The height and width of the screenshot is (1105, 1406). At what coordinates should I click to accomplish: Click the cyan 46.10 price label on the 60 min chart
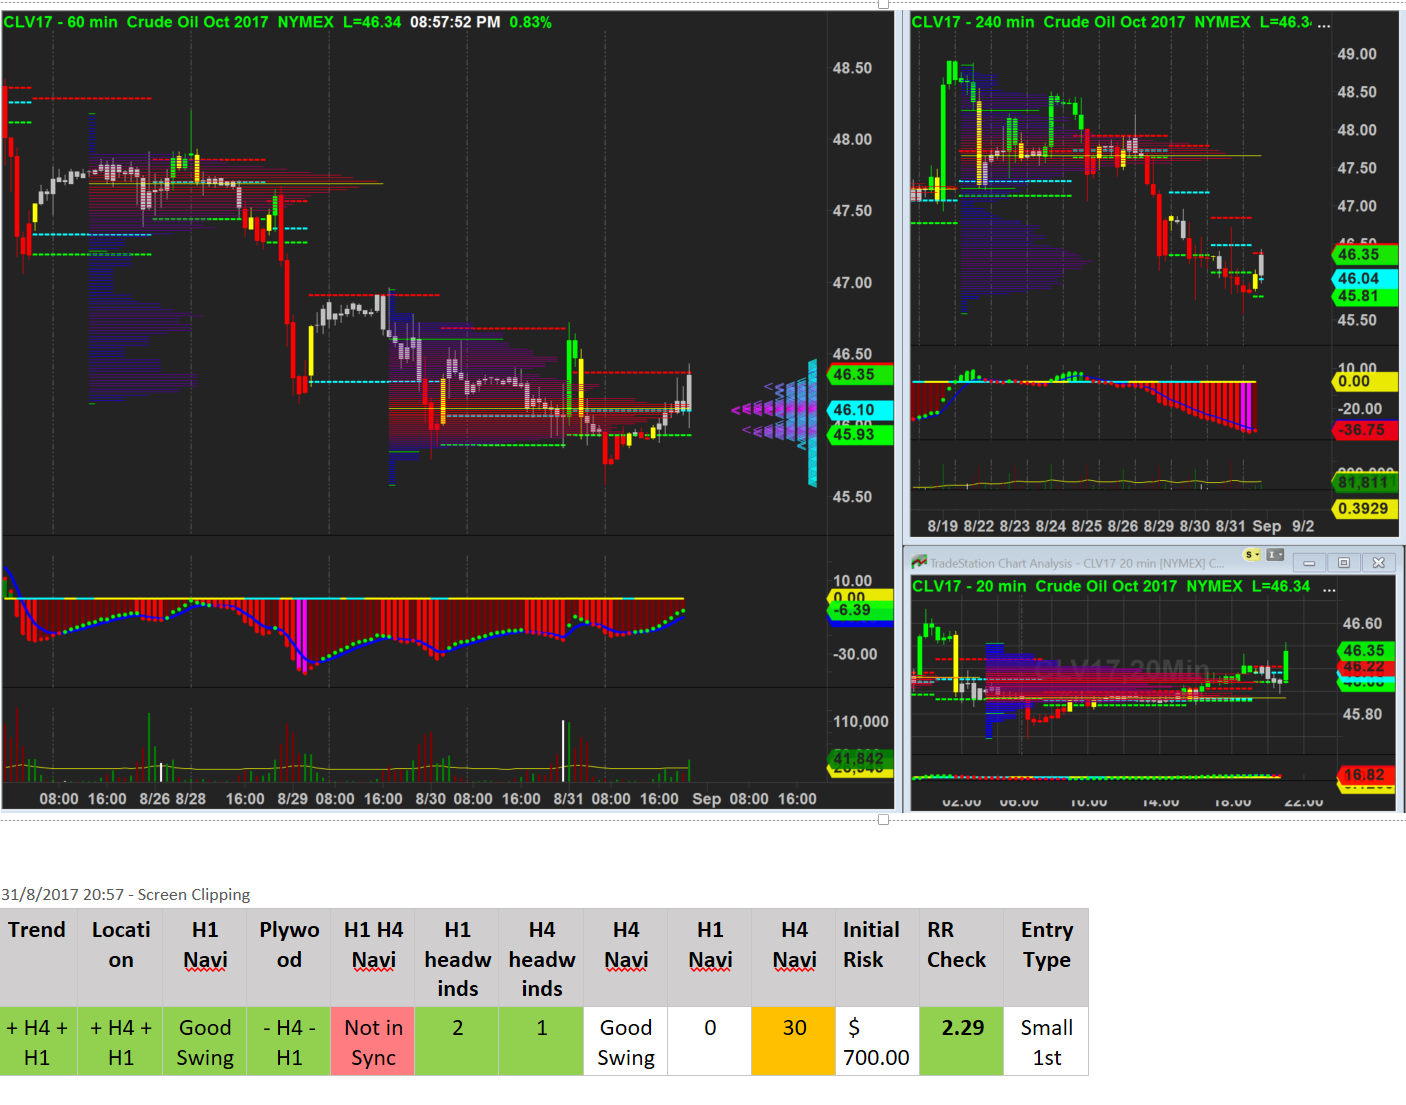coord(860,410)
